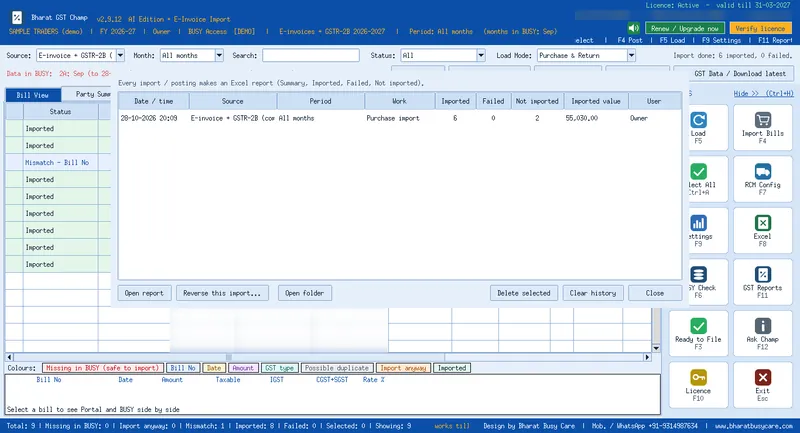Open Ask Champ F12 tile

pyautogui.click(x=762, y=334)
